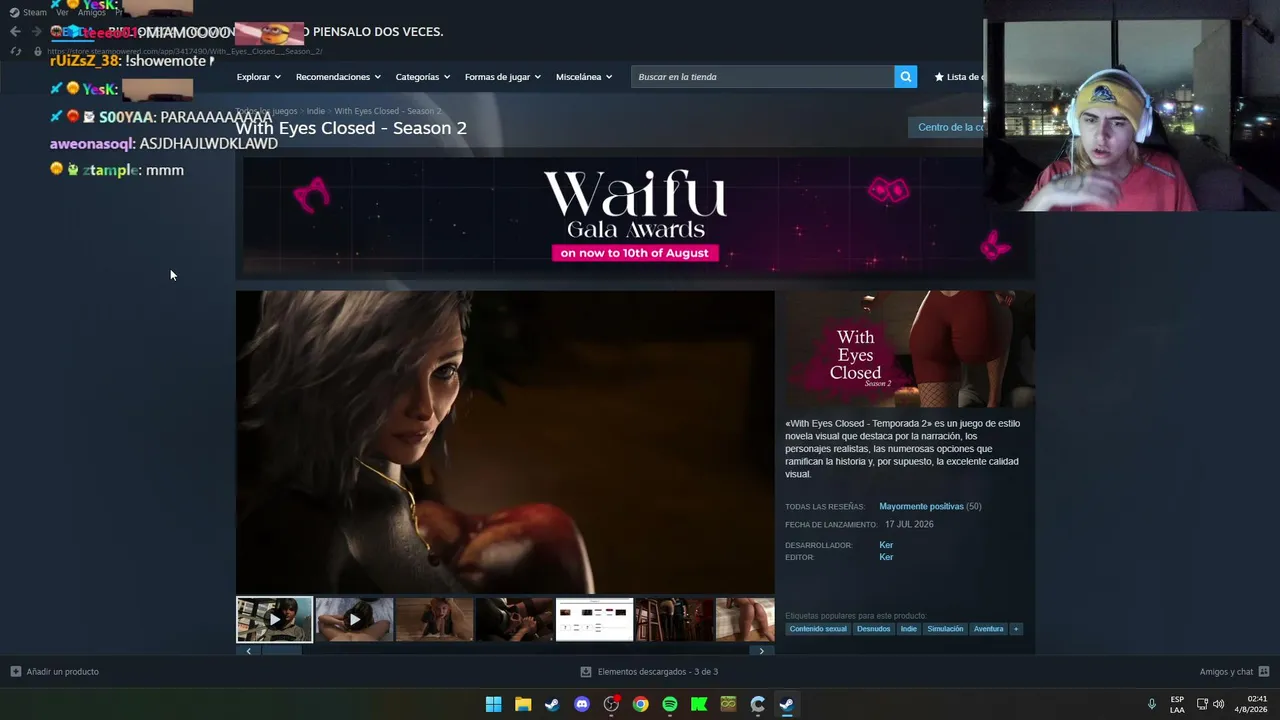This screenshot has width=1280, height=720.
Task: Open Elementos descargados downloads status
Action: pyautogui.click(x=650, y=672)
